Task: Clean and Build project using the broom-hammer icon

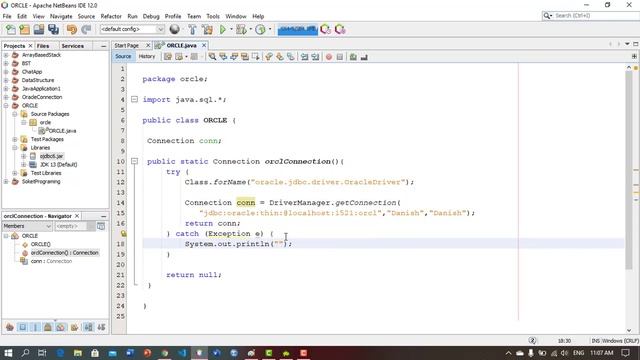Action: (207, 29)
